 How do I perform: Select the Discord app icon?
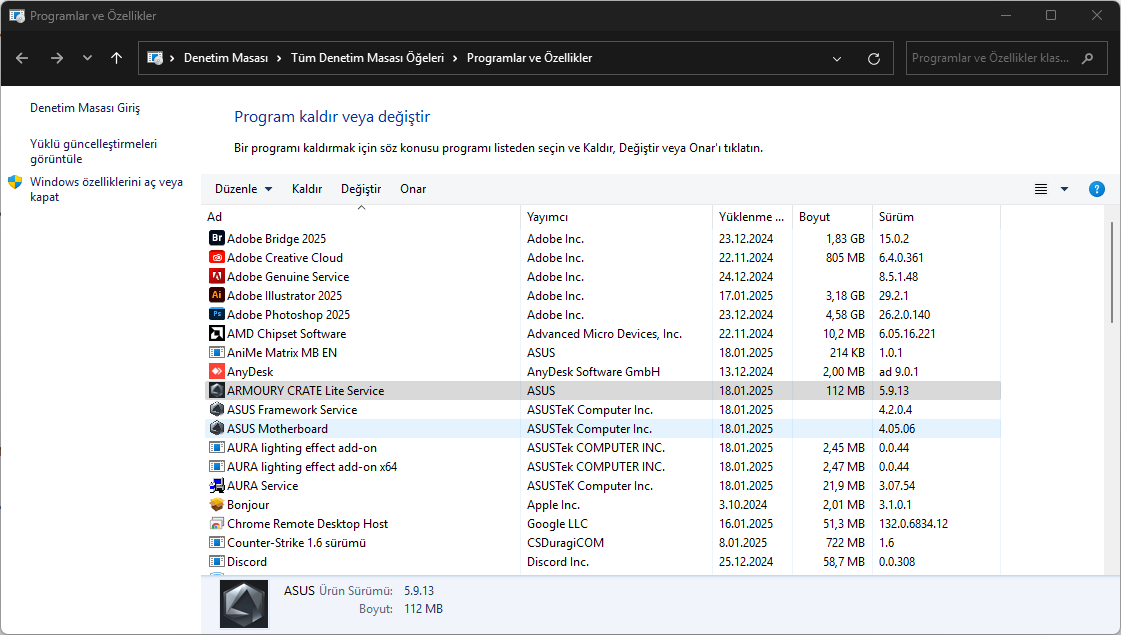[x=216, y=562]
